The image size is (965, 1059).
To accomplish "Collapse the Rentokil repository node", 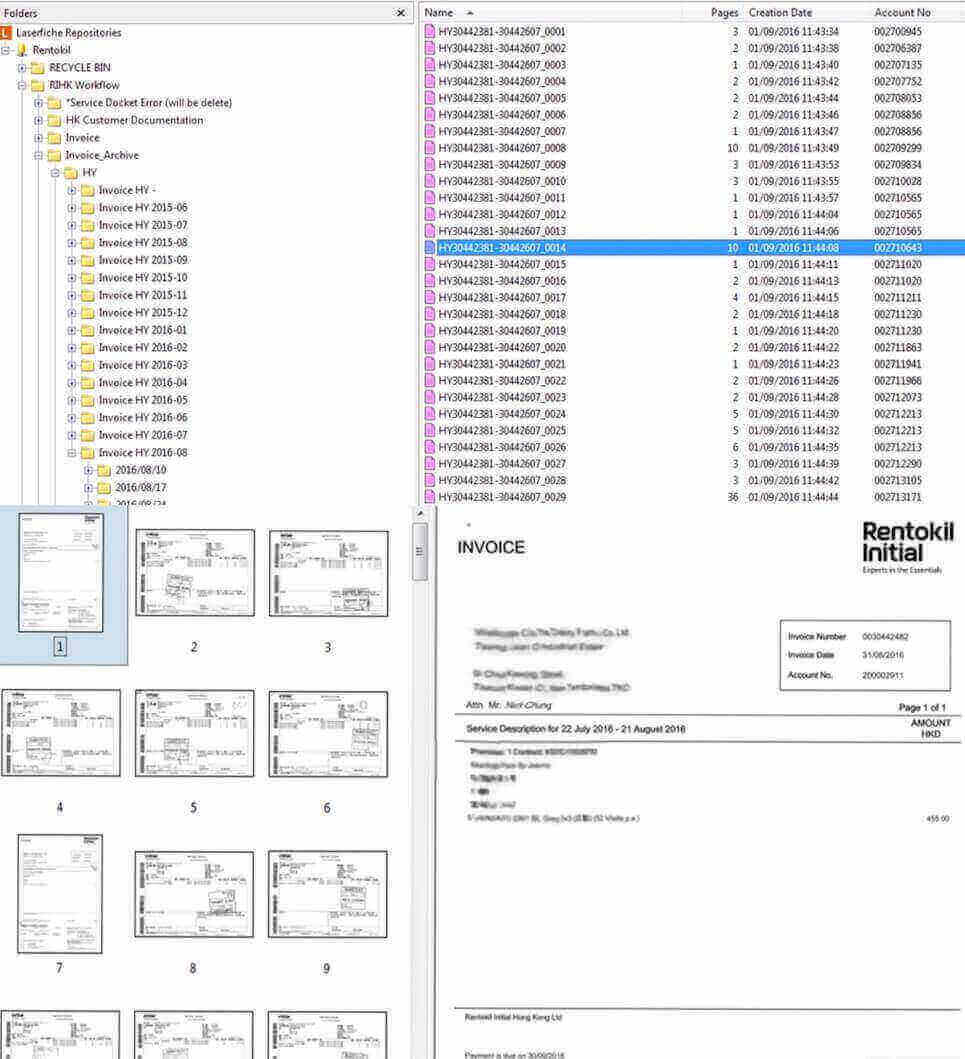I will pos(5,50).
